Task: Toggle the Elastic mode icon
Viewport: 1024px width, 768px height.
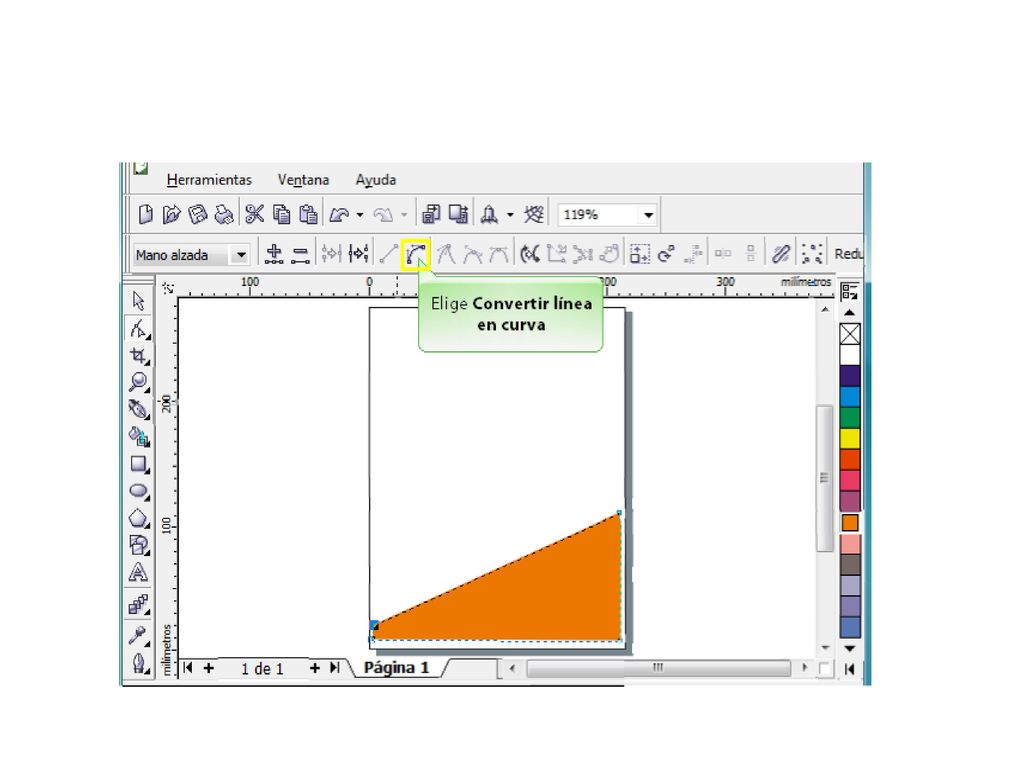Action: (781, 254)
